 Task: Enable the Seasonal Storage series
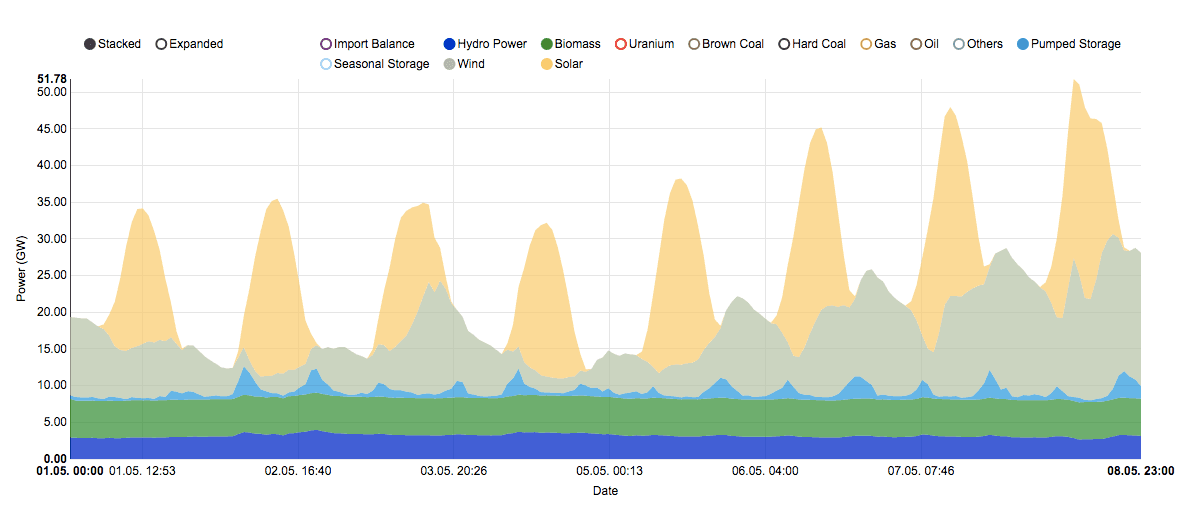tap(326, 64)
